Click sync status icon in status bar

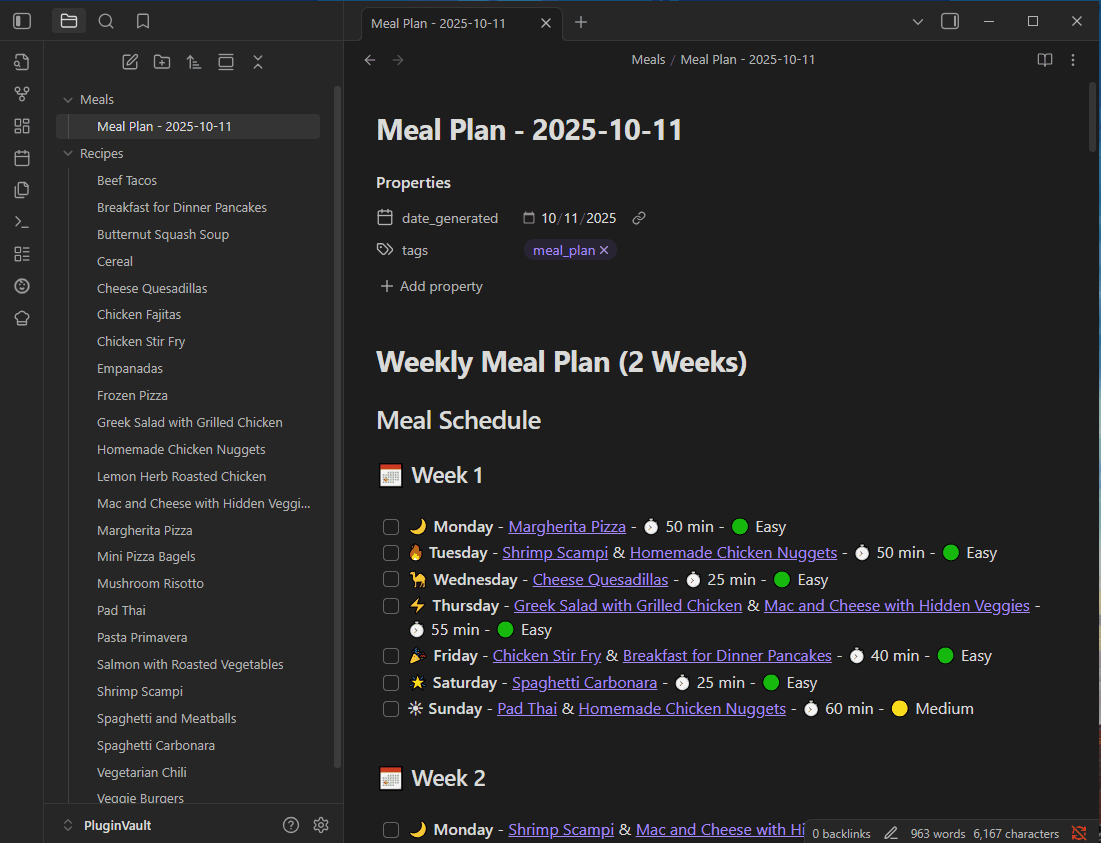click(x=1079, y=833)
